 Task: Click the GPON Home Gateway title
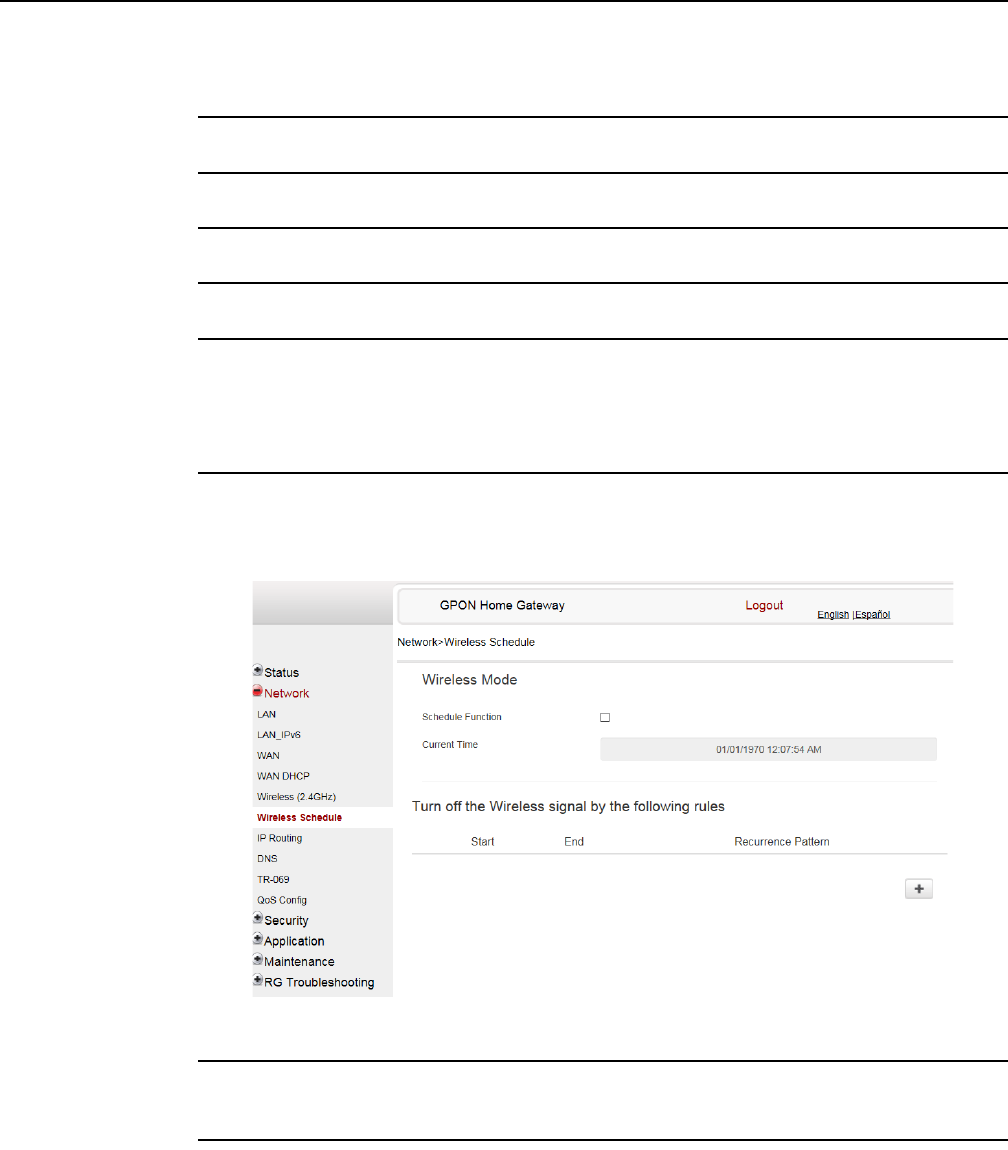[x=503, y=606]
